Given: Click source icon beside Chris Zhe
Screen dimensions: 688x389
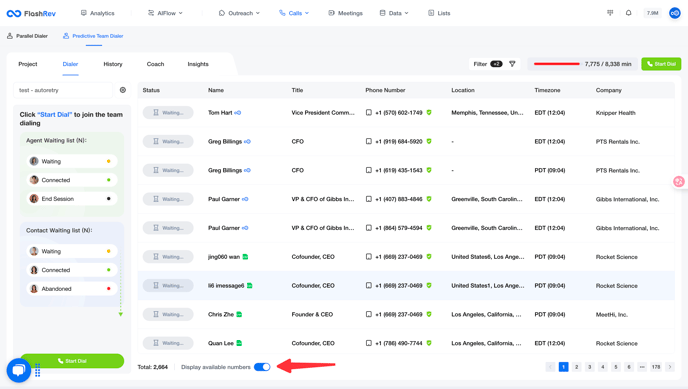Looking at the screenshot, I should click(x=239, y=314).
